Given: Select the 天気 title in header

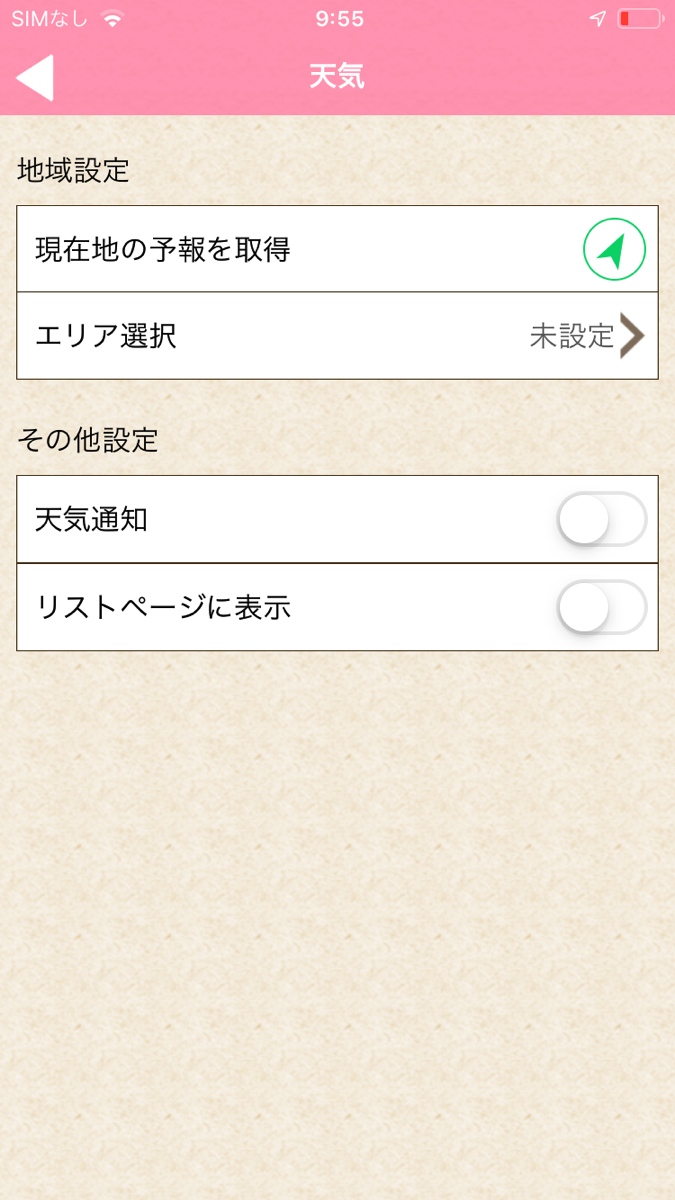Looking at the screenshot, I should click(337, 76).
